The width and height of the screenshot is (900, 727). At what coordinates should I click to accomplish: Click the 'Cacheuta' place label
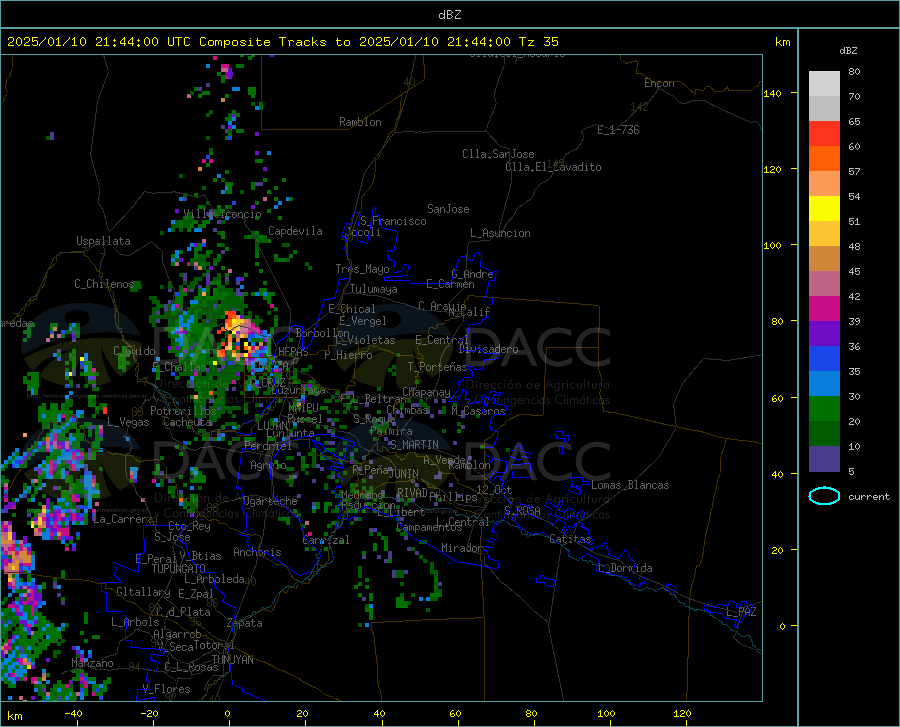[188, 422]
